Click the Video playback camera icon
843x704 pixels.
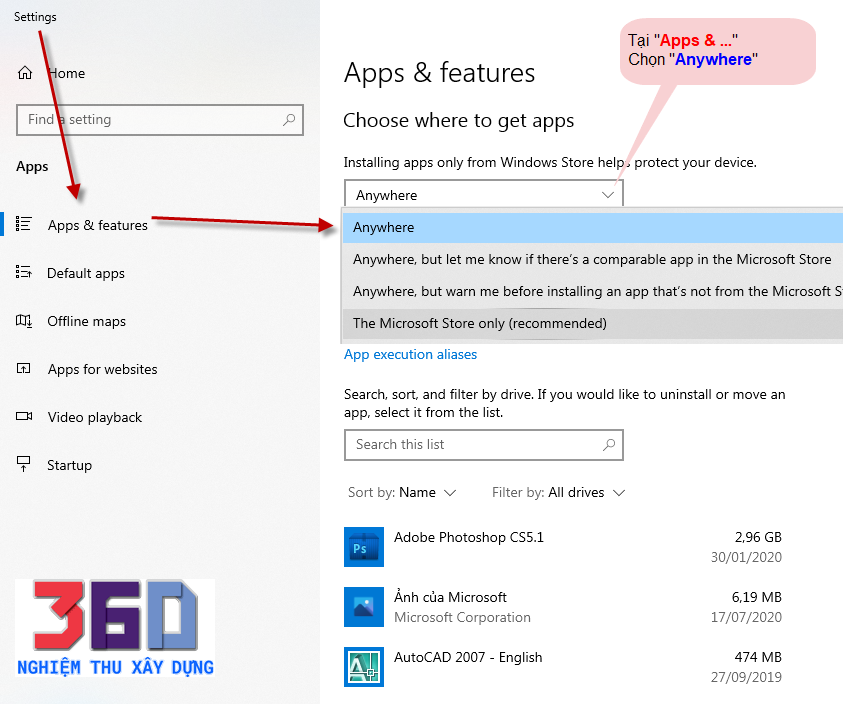click(x=24, y=416)
